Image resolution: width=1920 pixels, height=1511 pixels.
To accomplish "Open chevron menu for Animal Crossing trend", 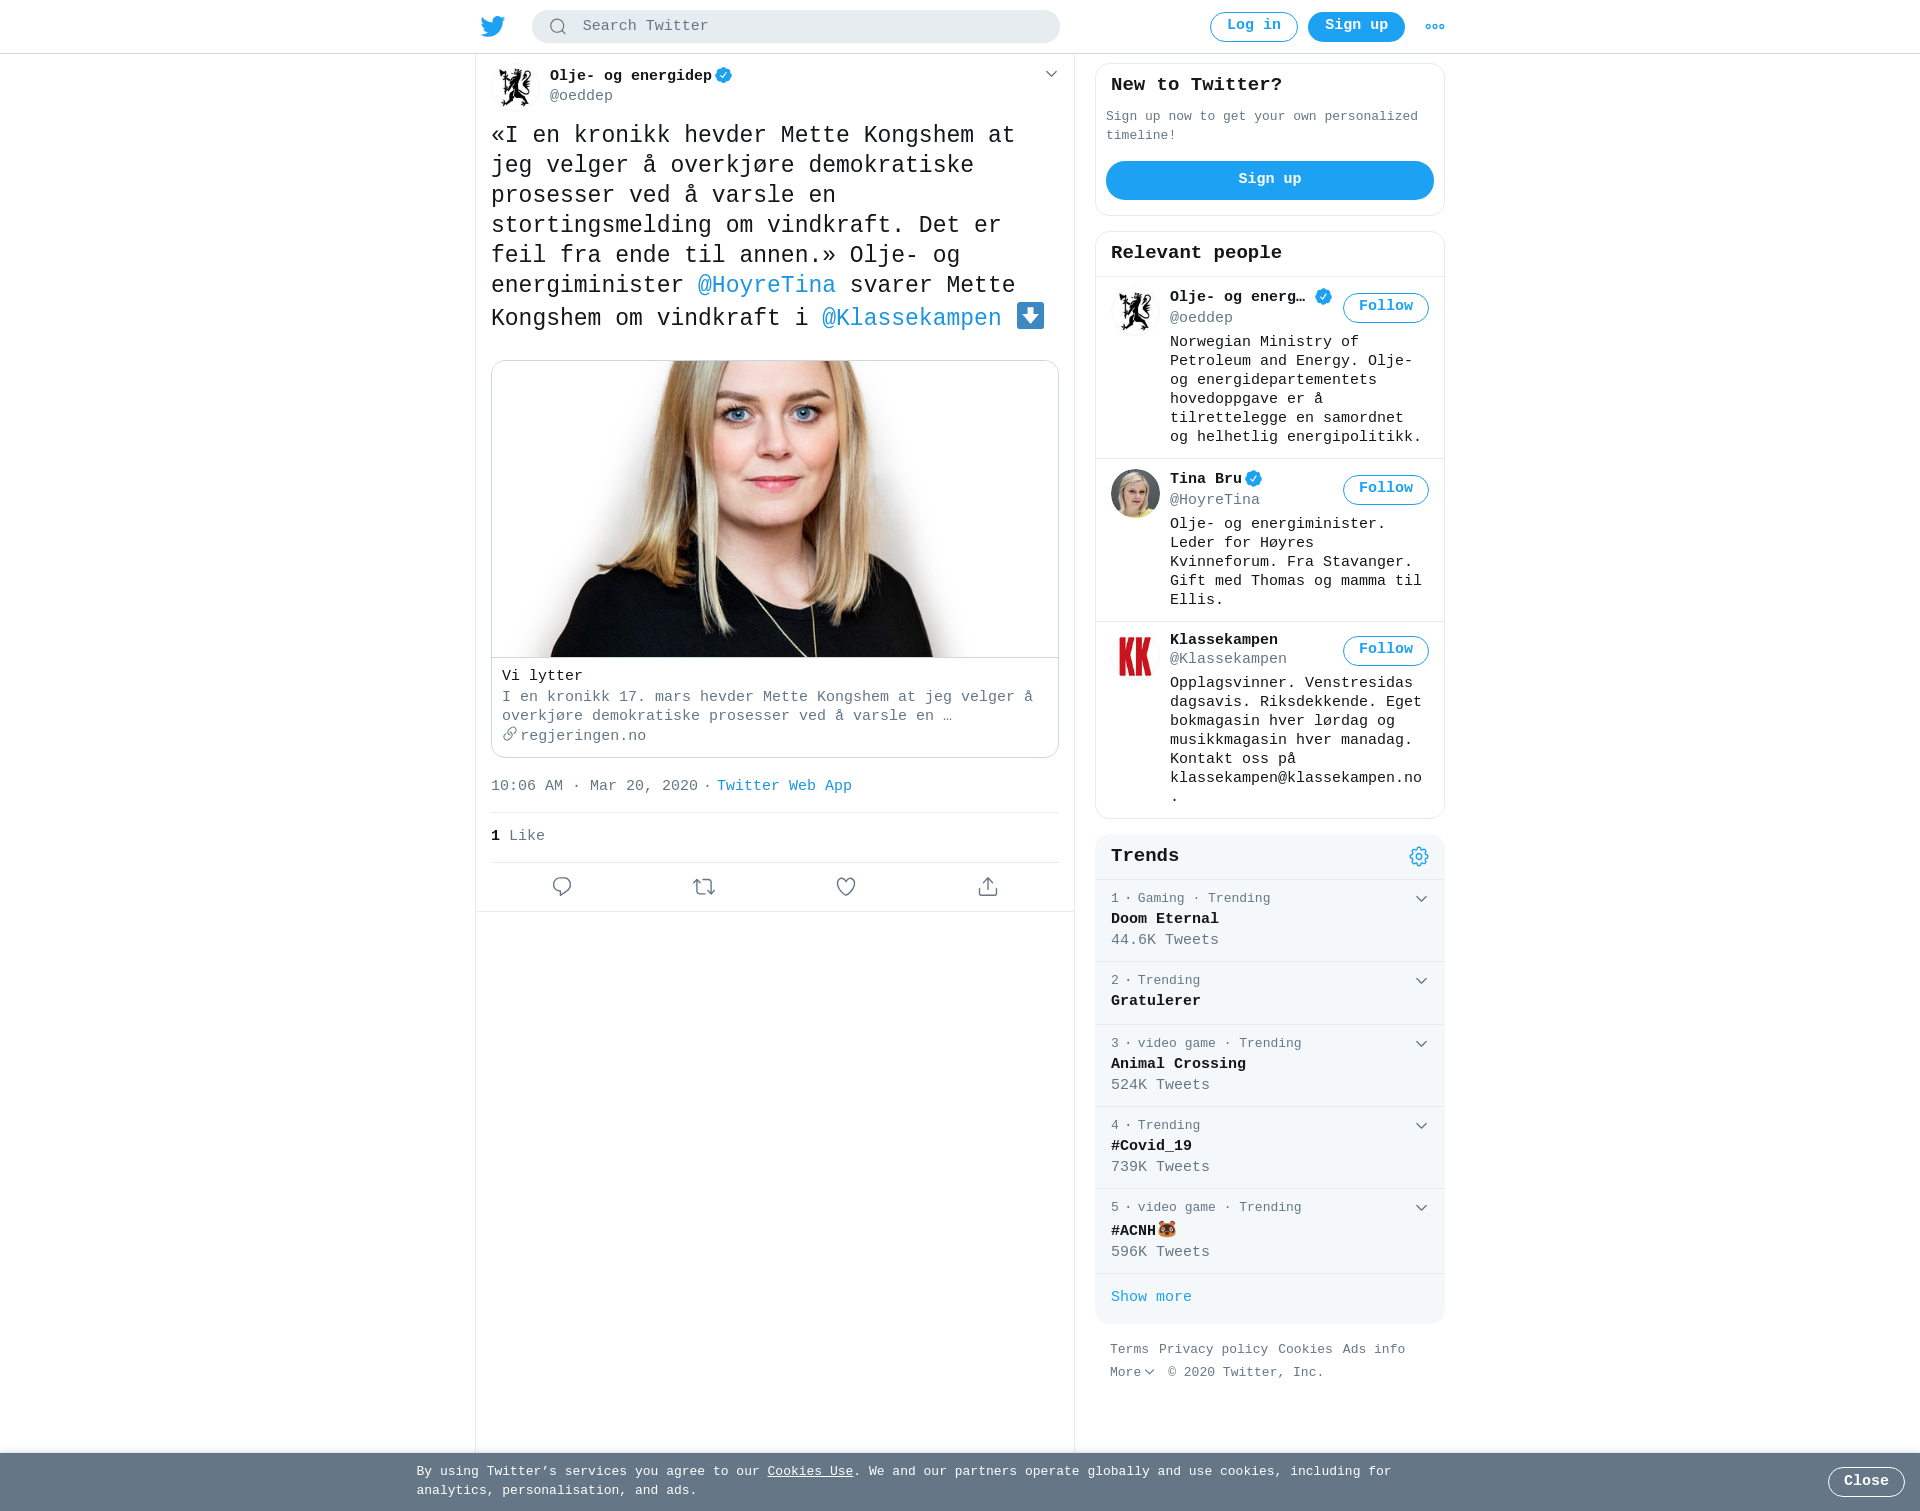I will [x=1421, y=1044].
